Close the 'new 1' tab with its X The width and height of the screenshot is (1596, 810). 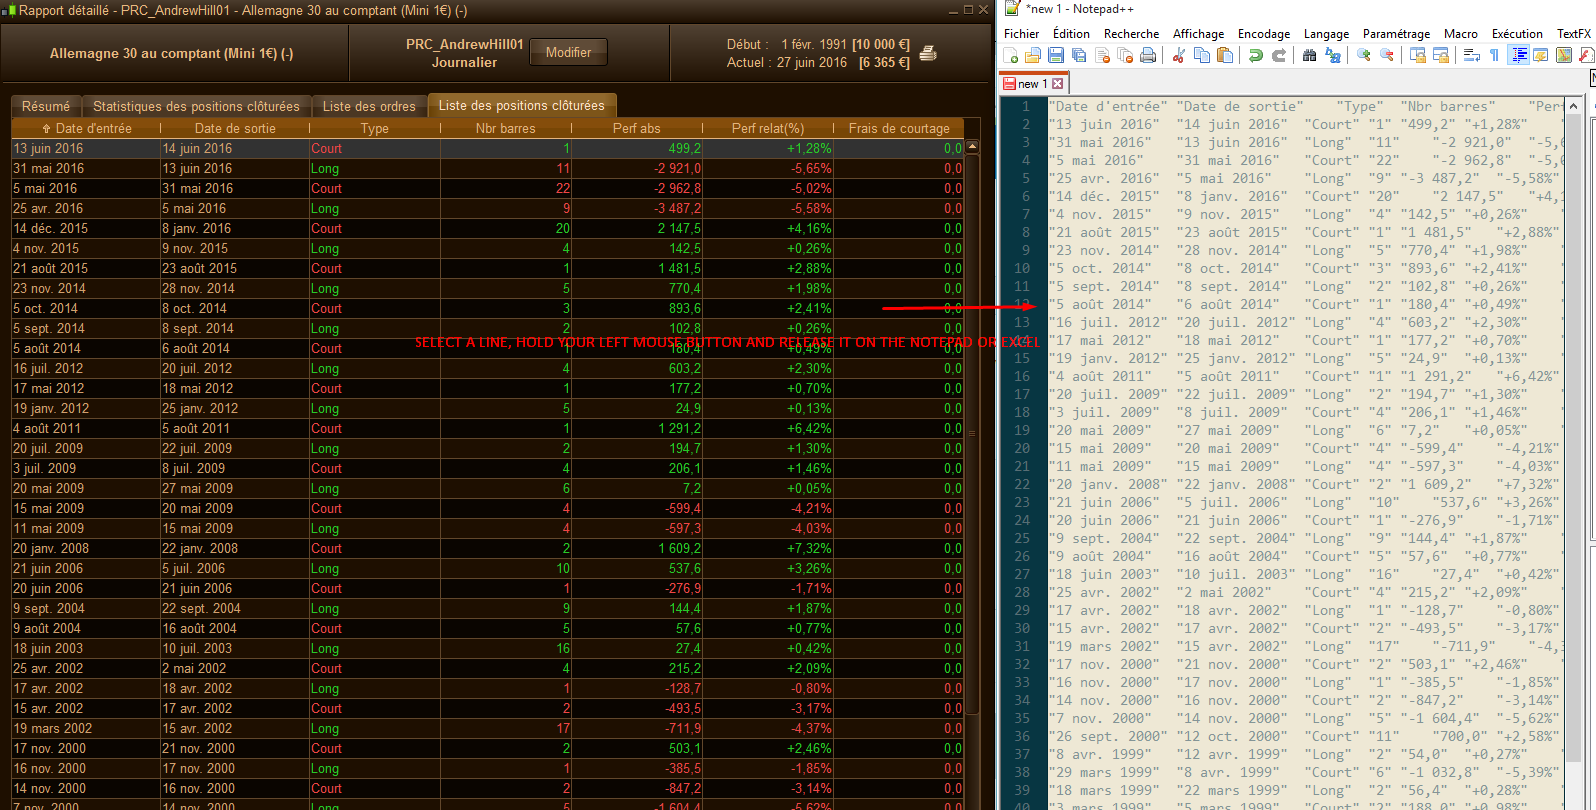tap(1058, 84)
